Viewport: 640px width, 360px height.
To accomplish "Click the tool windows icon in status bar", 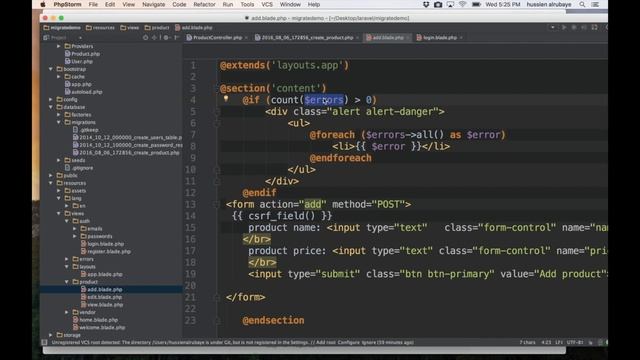I will click(44, 342).
